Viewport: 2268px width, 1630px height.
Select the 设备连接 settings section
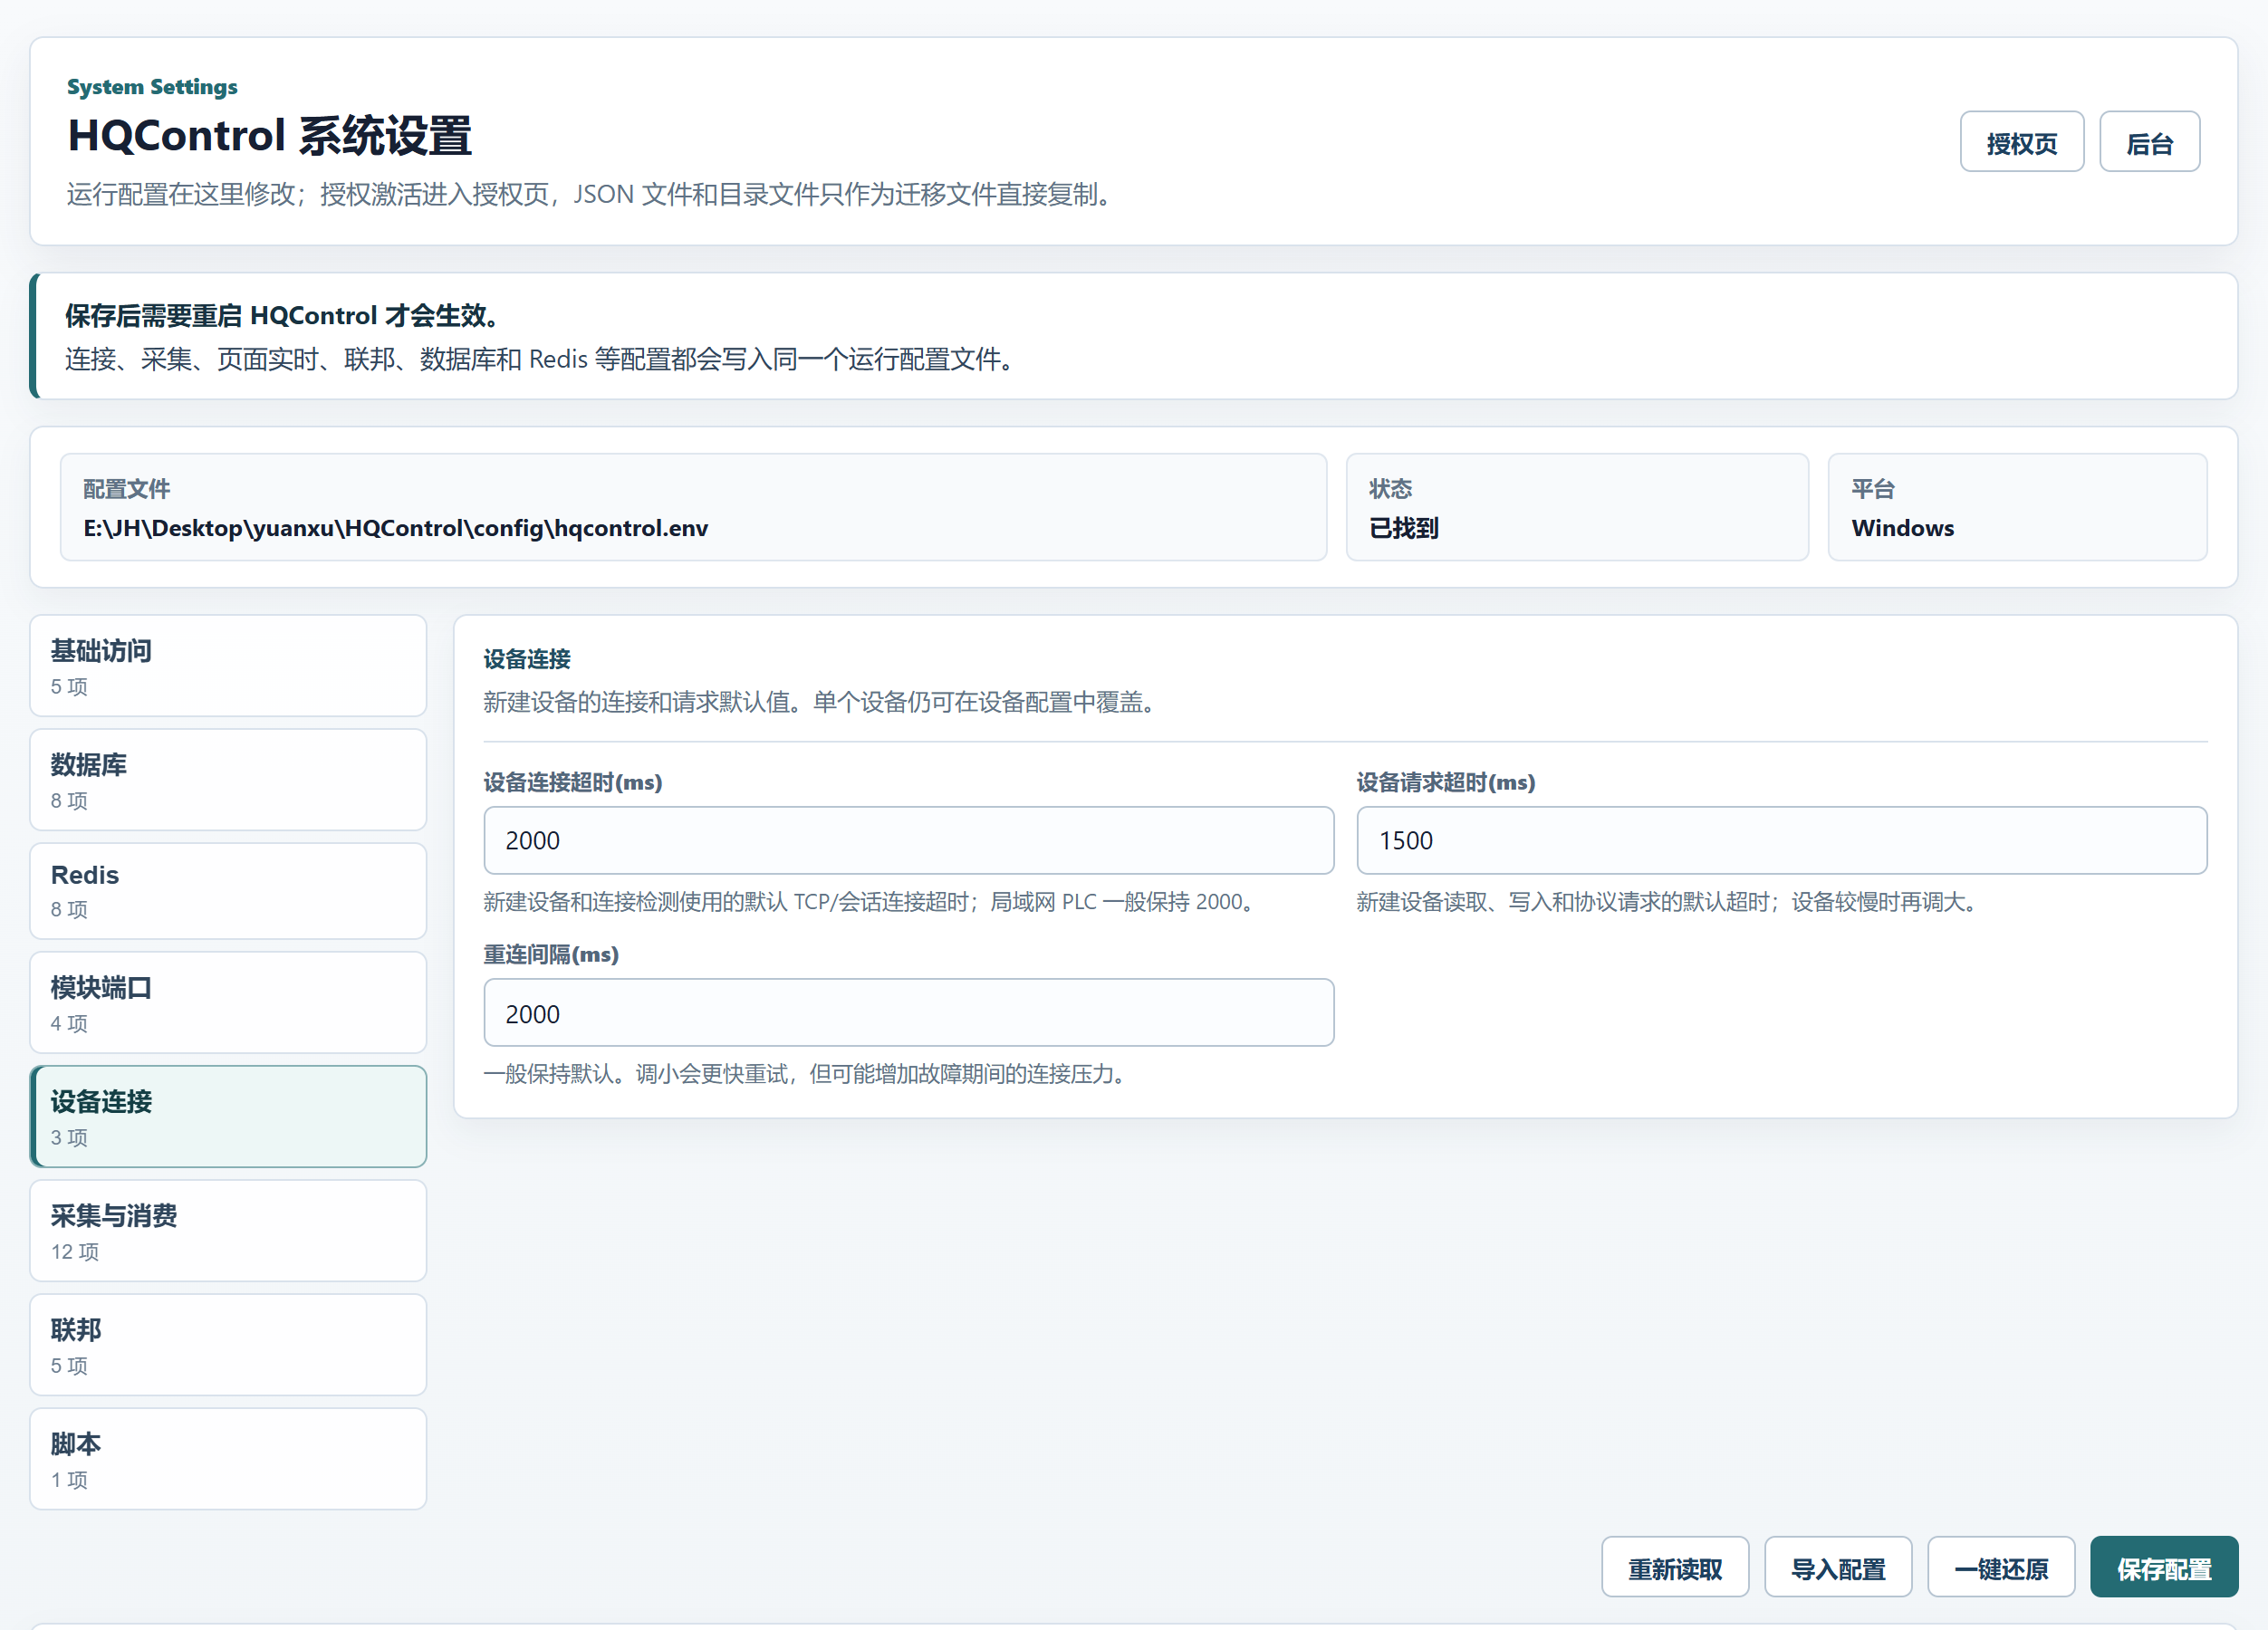click(x=228, y=1117)
